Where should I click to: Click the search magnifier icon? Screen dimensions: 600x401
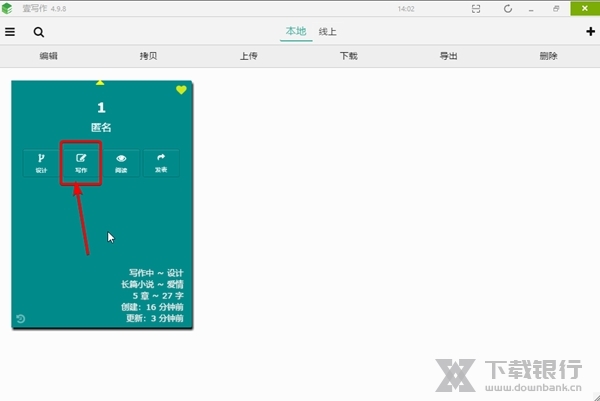tap(38, 32)
